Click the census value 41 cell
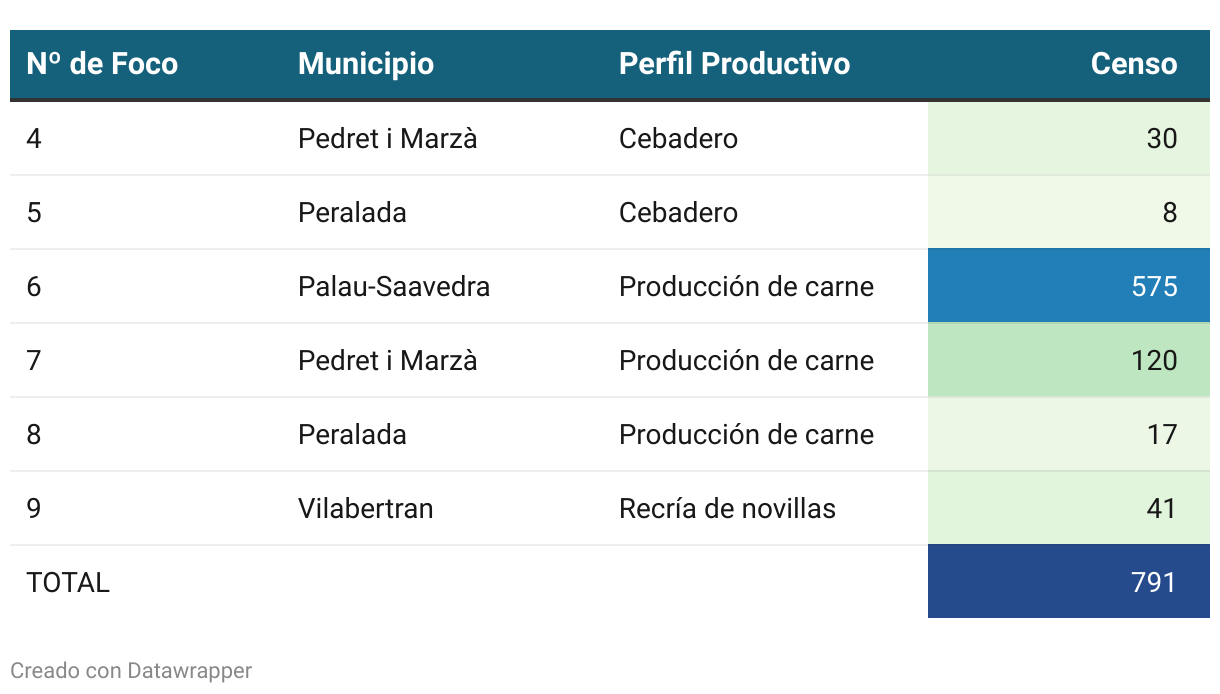 point(1068,508)
